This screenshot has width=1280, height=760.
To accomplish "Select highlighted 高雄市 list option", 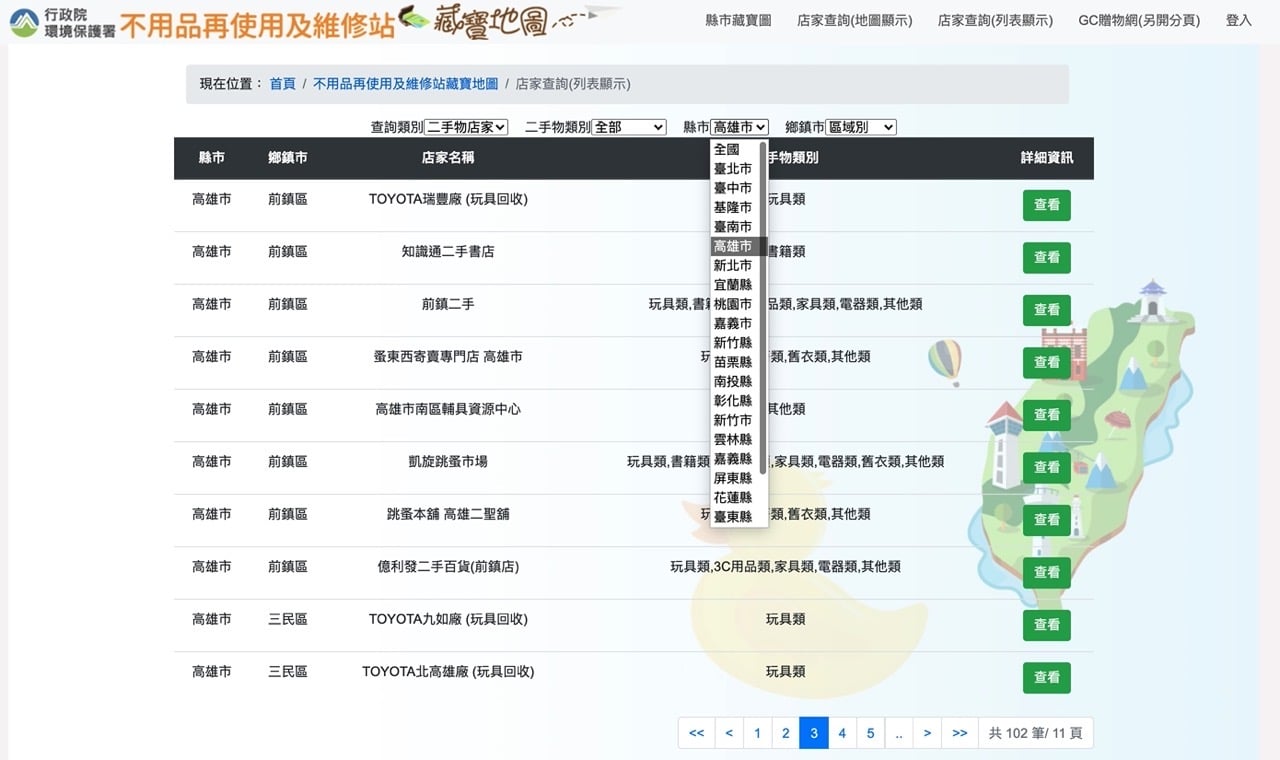I will (x=735, y=246).
